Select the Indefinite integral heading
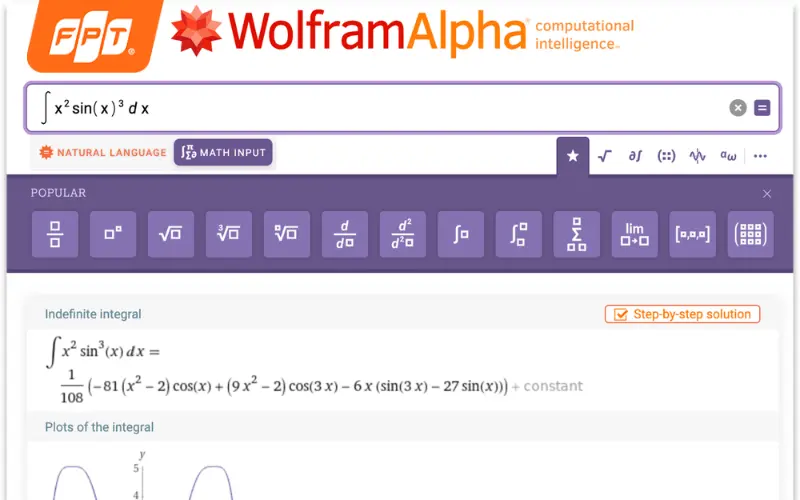 [x=93, y=314]
